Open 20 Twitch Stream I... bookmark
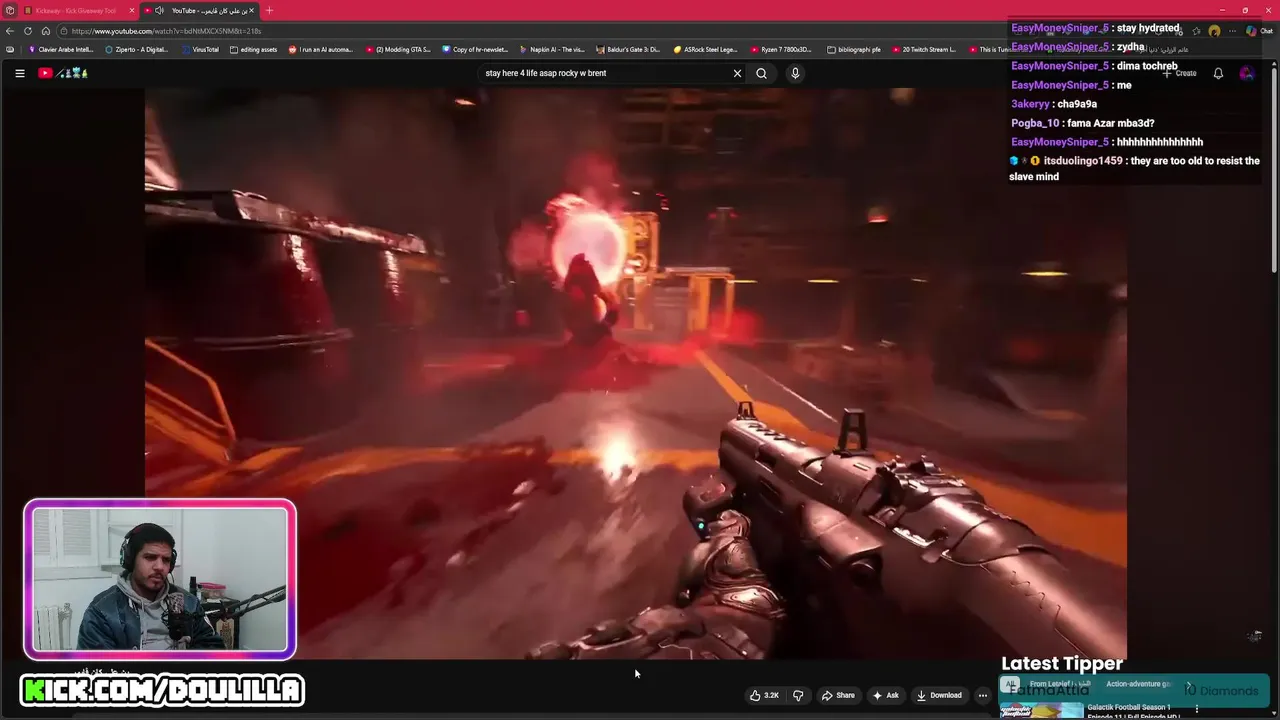1280x720 pixels. (x=924, y=49)
